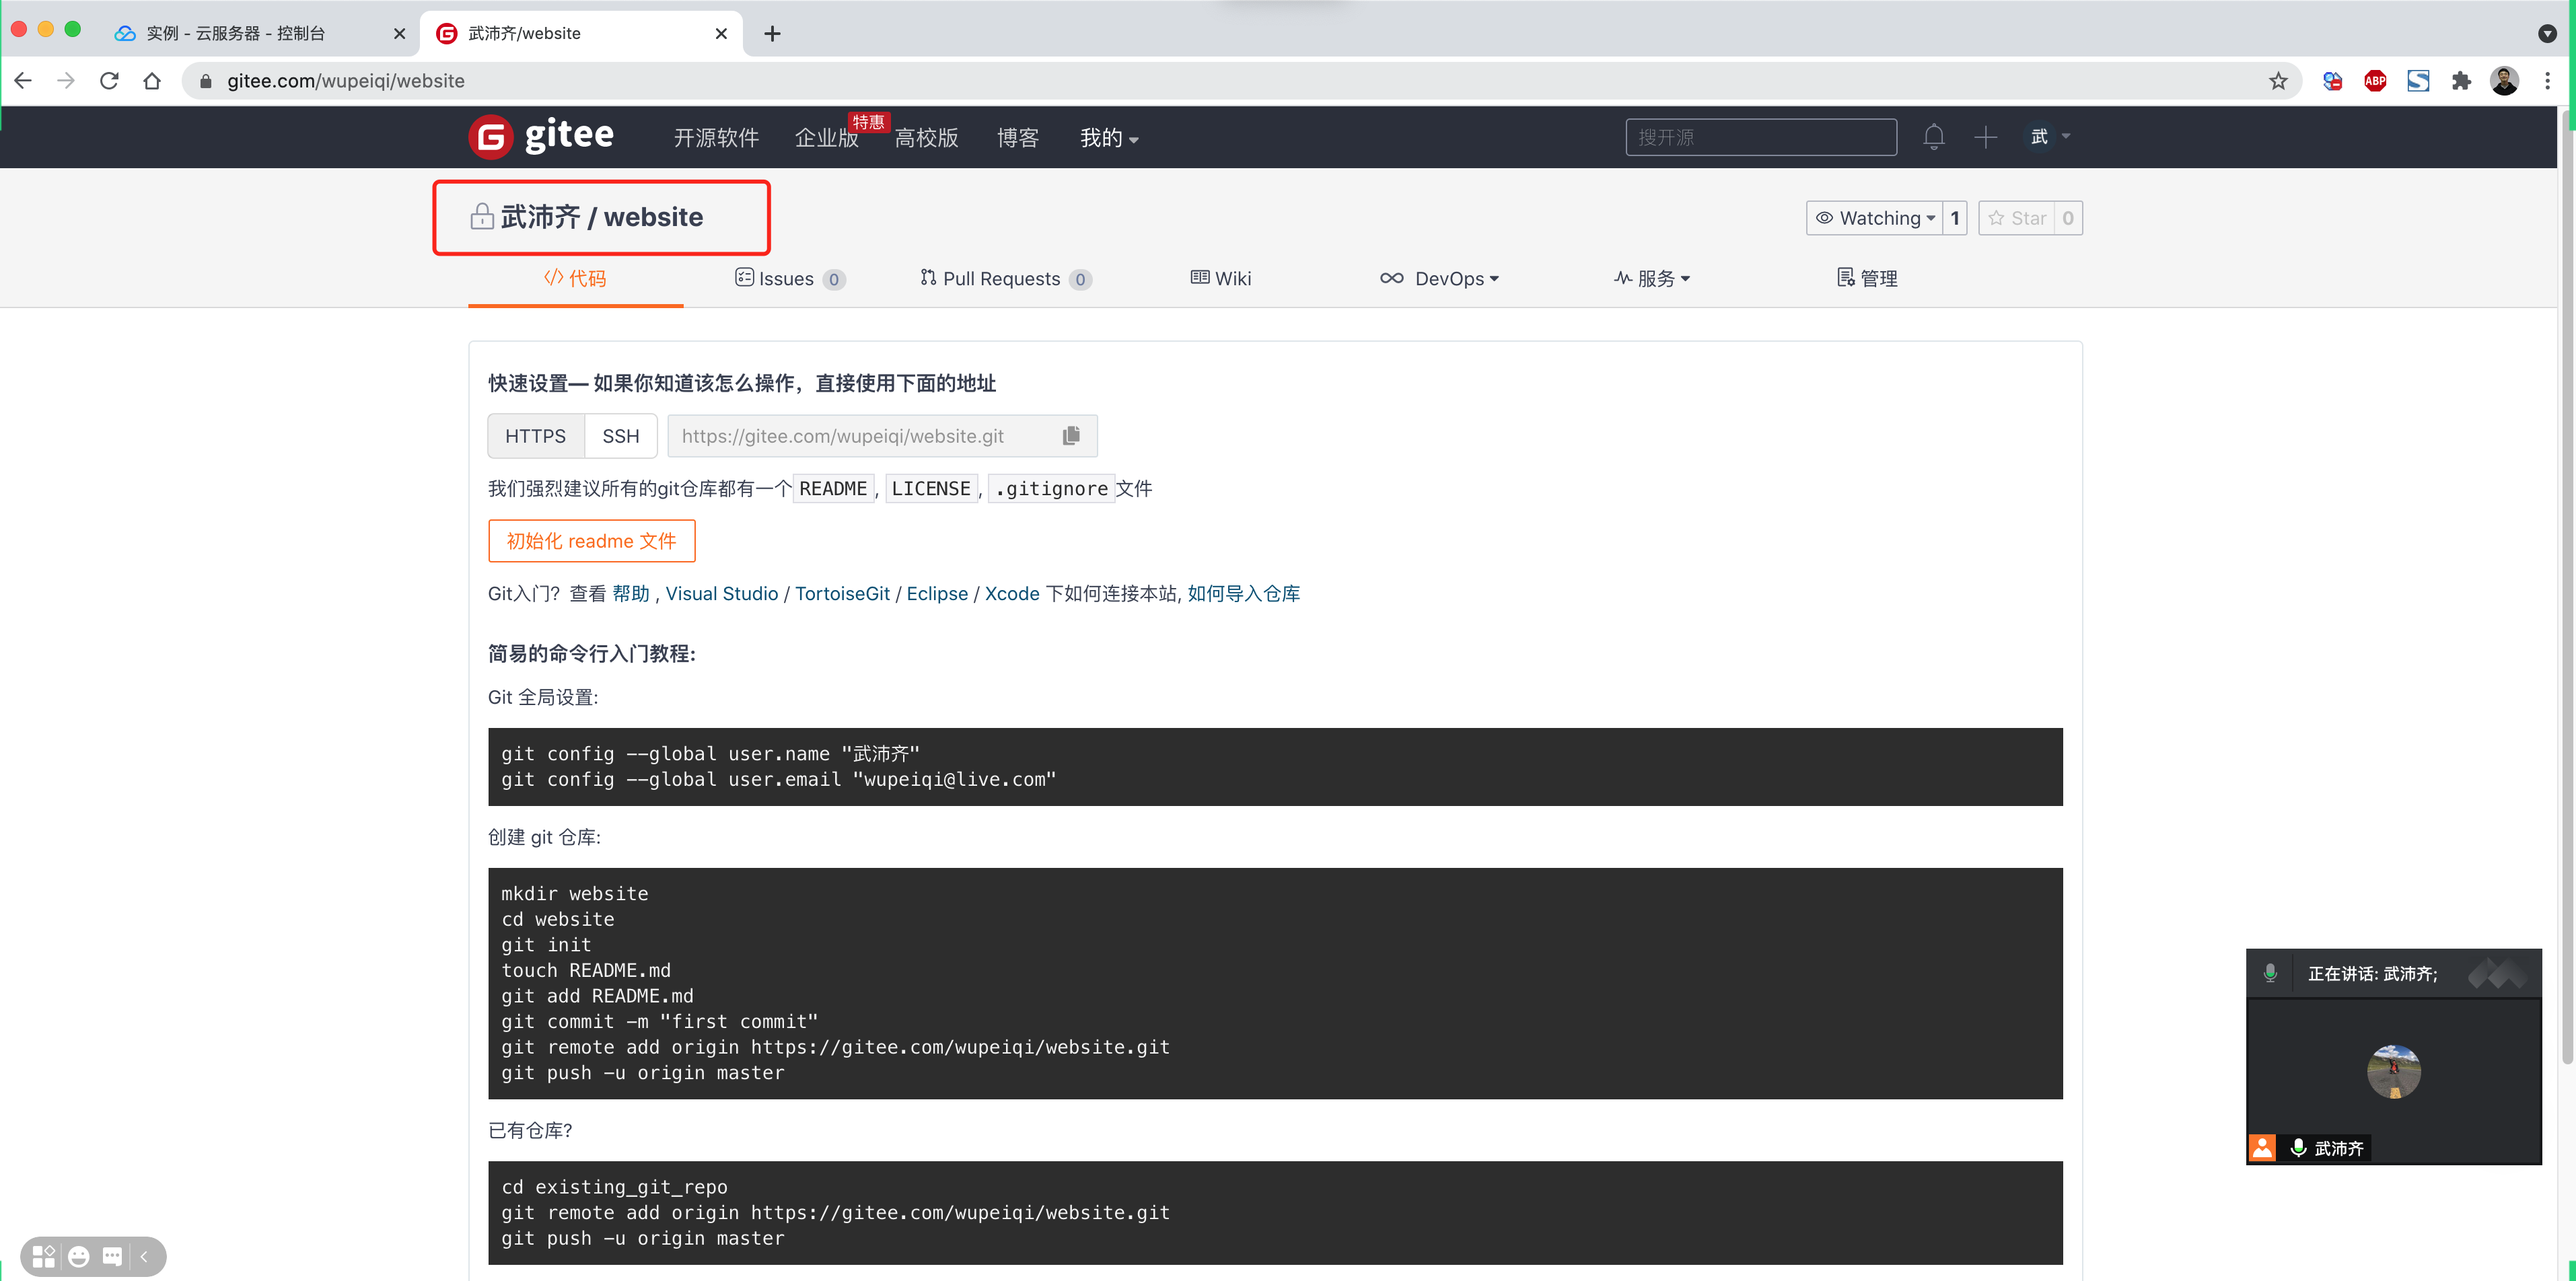This screenshot has height=1281, width=2576.
Task: Click the Gitee logo icon
Action: (491, 137)
